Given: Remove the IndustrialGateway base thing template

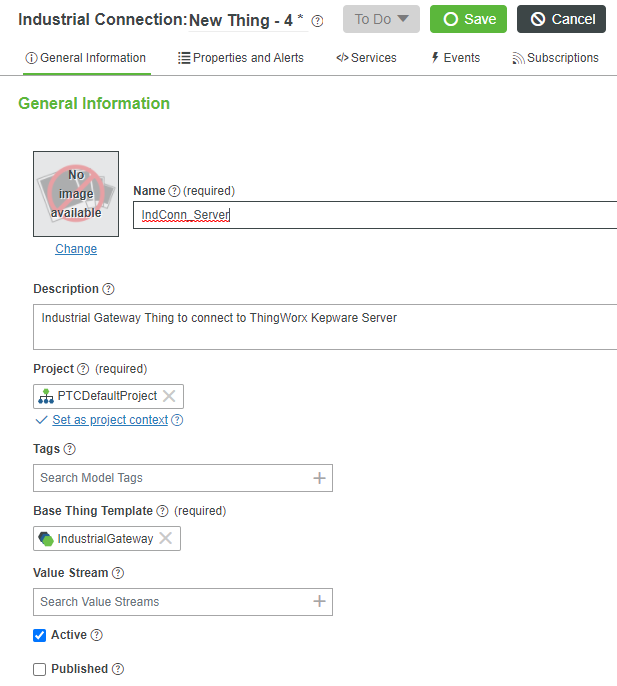Looking at the screenshot, I should click(166, 539).
